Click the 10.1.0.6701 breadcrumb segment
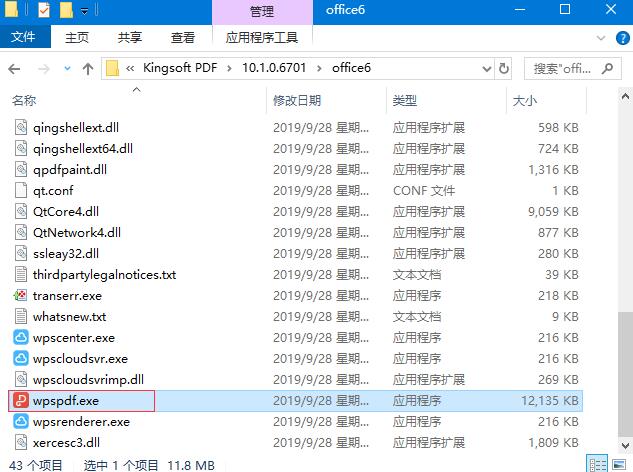The width and height of the screenshot is (633, 472). (x=274, y=68)
